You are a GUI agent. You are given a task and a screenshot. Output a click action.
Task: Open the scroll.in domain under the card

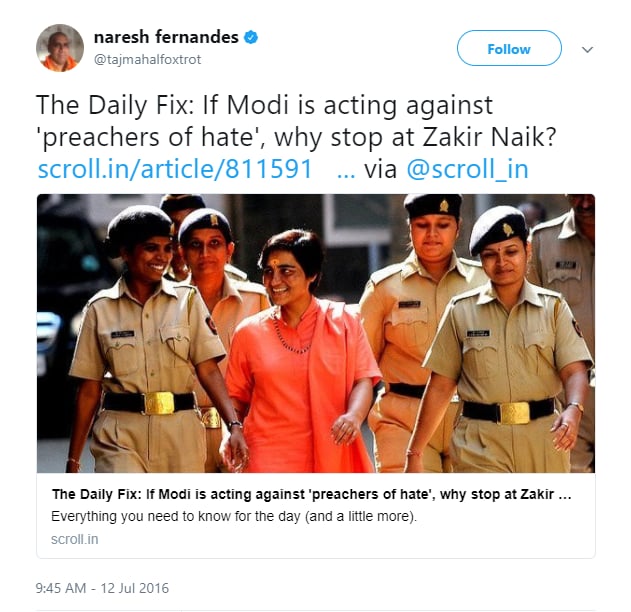coord(74,539)
